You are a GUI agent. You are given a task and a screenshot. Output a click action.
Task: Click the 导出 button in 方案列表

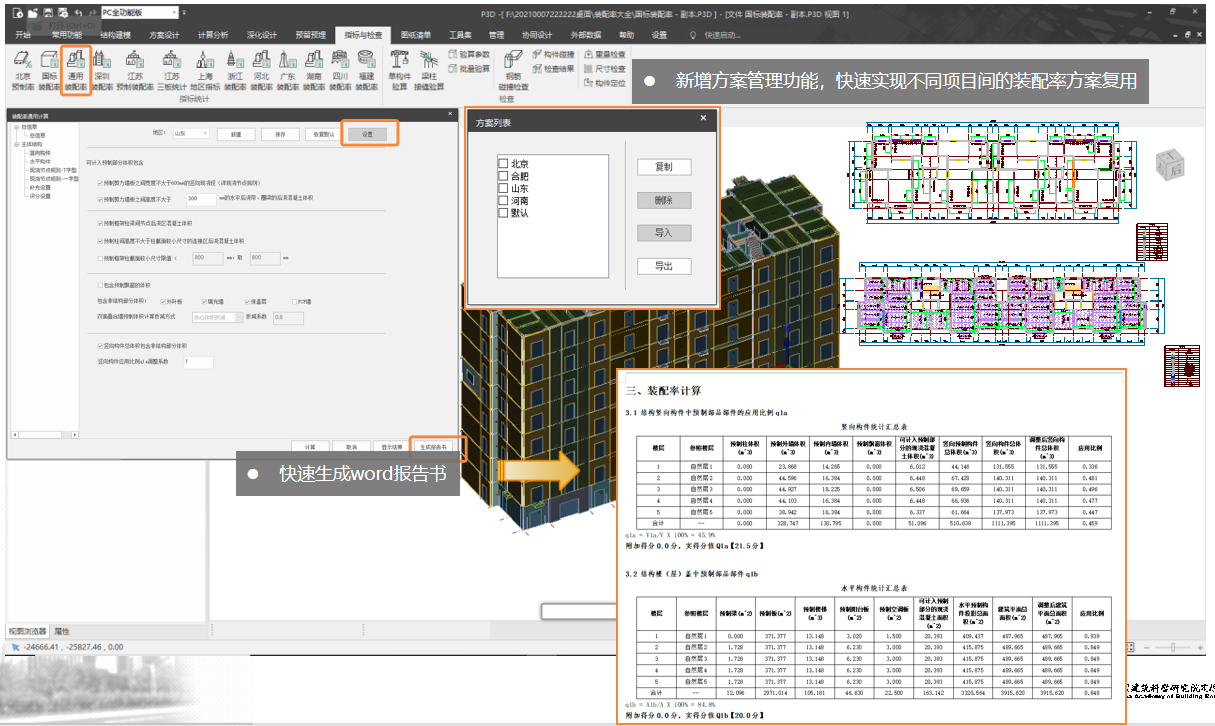coord(663,267)
